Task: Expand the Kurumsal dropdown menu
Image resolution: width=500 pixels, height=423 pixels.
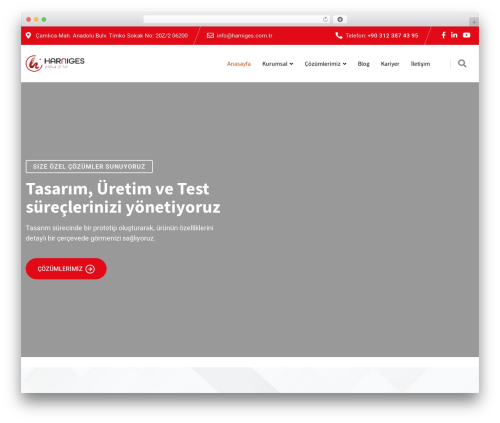Action: [278, 64]
